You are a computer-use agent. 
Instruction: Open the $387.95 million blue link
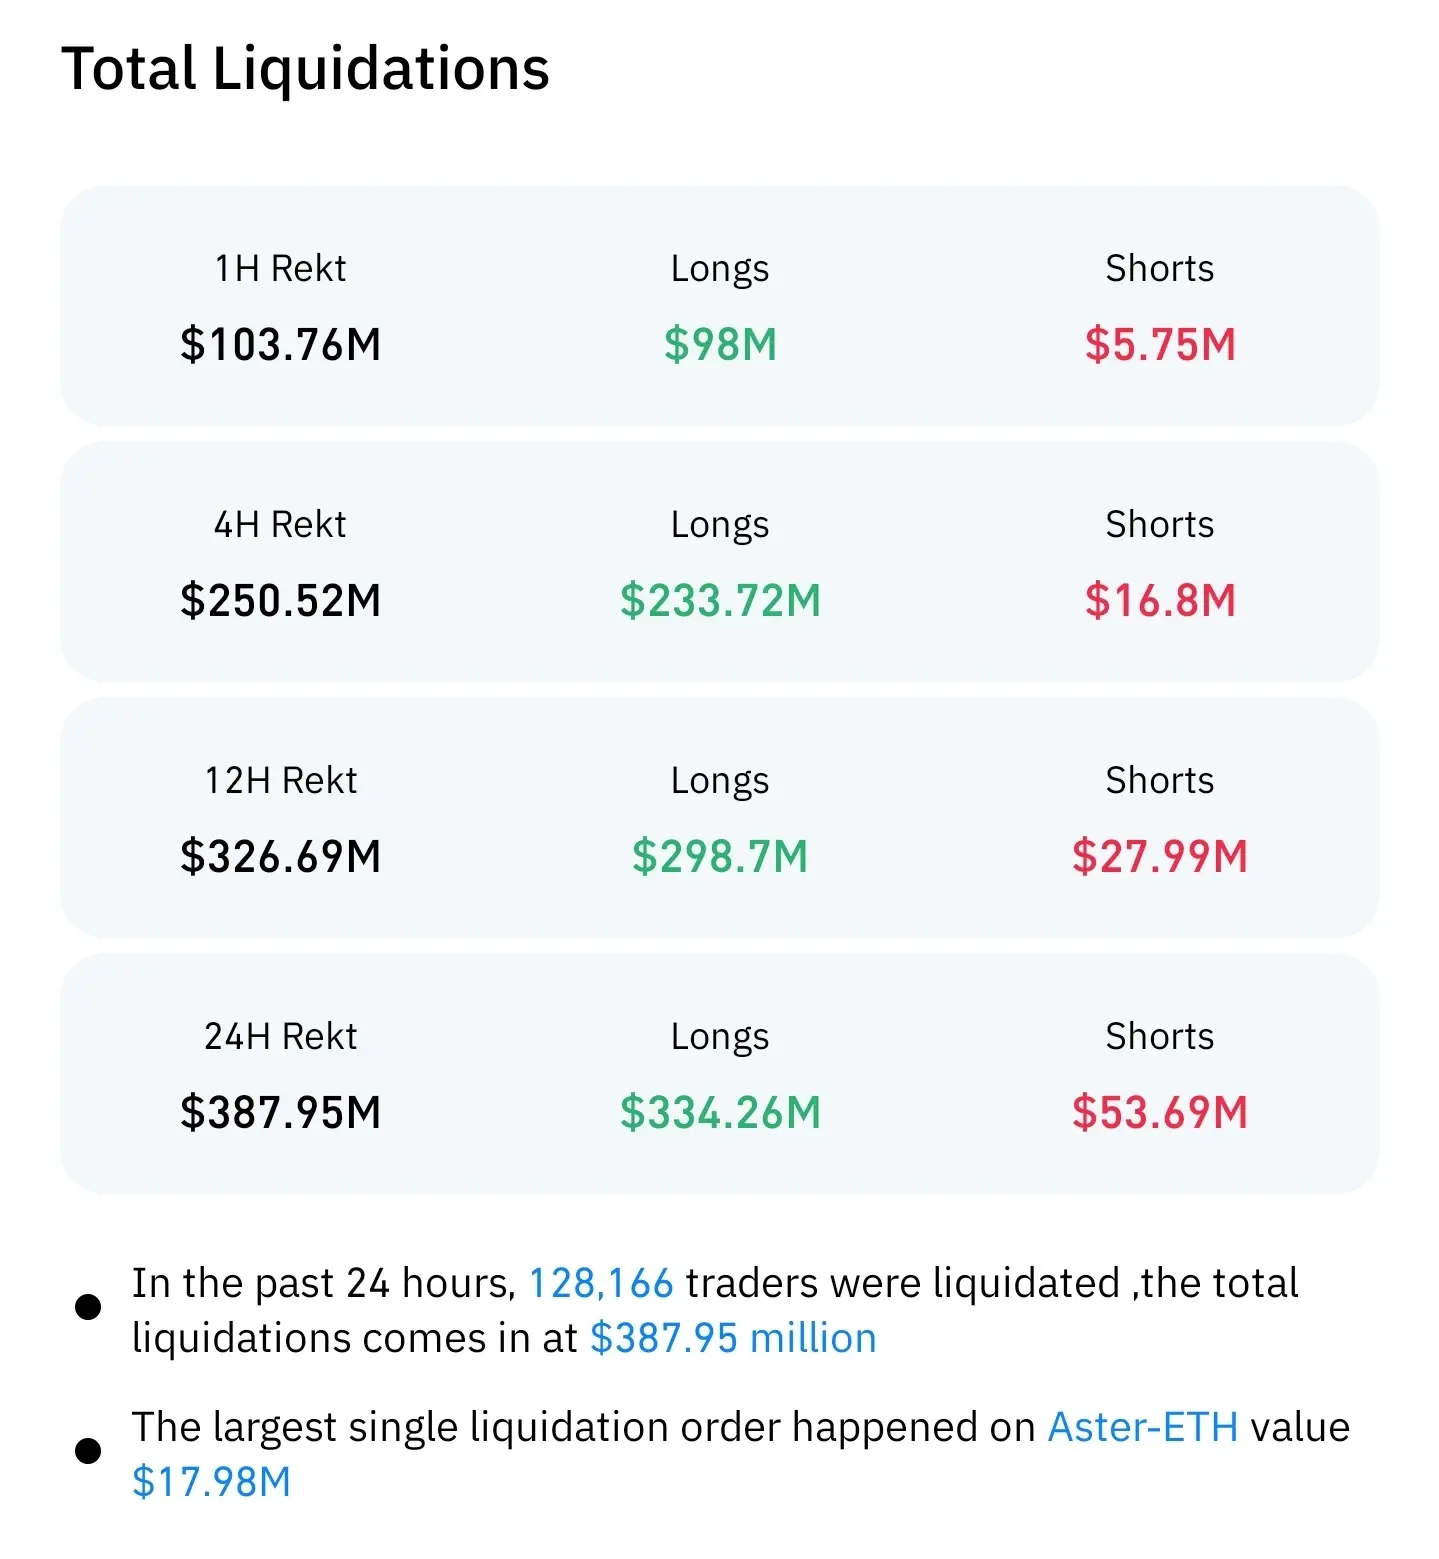[733, 1338]
